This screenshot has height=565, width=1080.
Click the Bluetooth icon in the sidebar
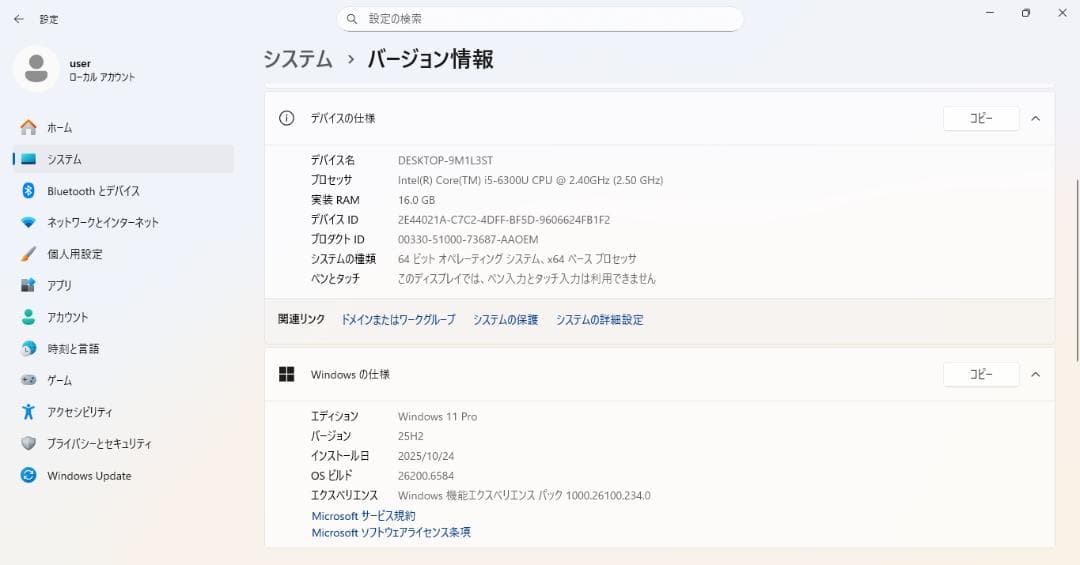coord(28,191)
